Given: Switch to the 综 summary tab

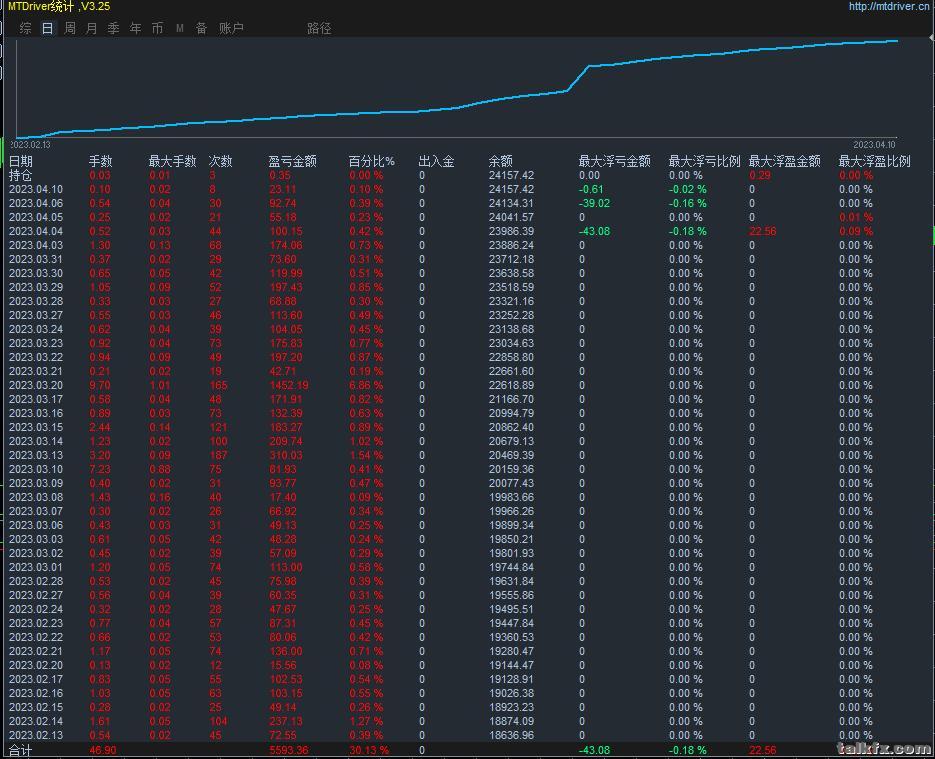Looking at the screenshot, I should pos(25,29).
